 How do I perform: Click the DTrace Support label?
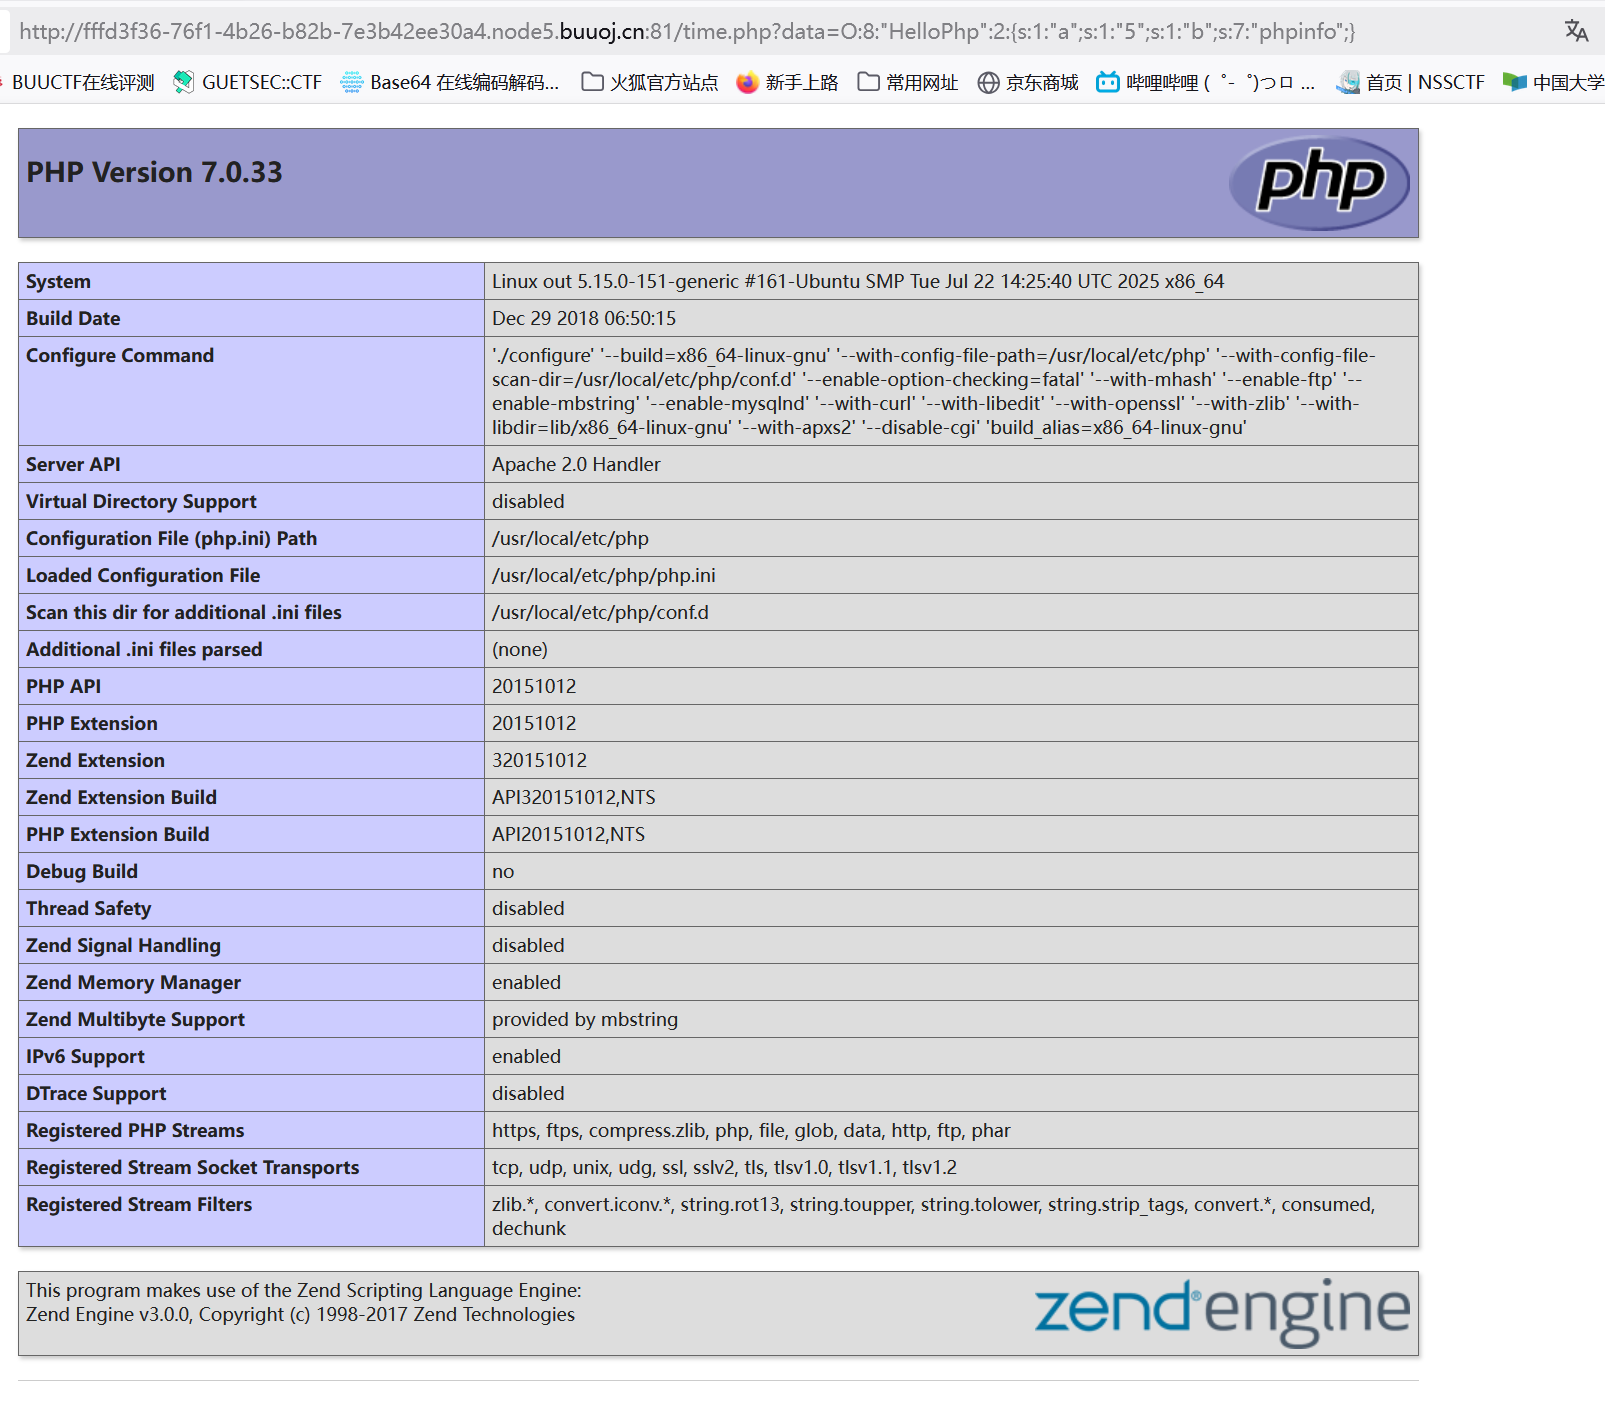pyautogui.click(x=96, y=1093)
